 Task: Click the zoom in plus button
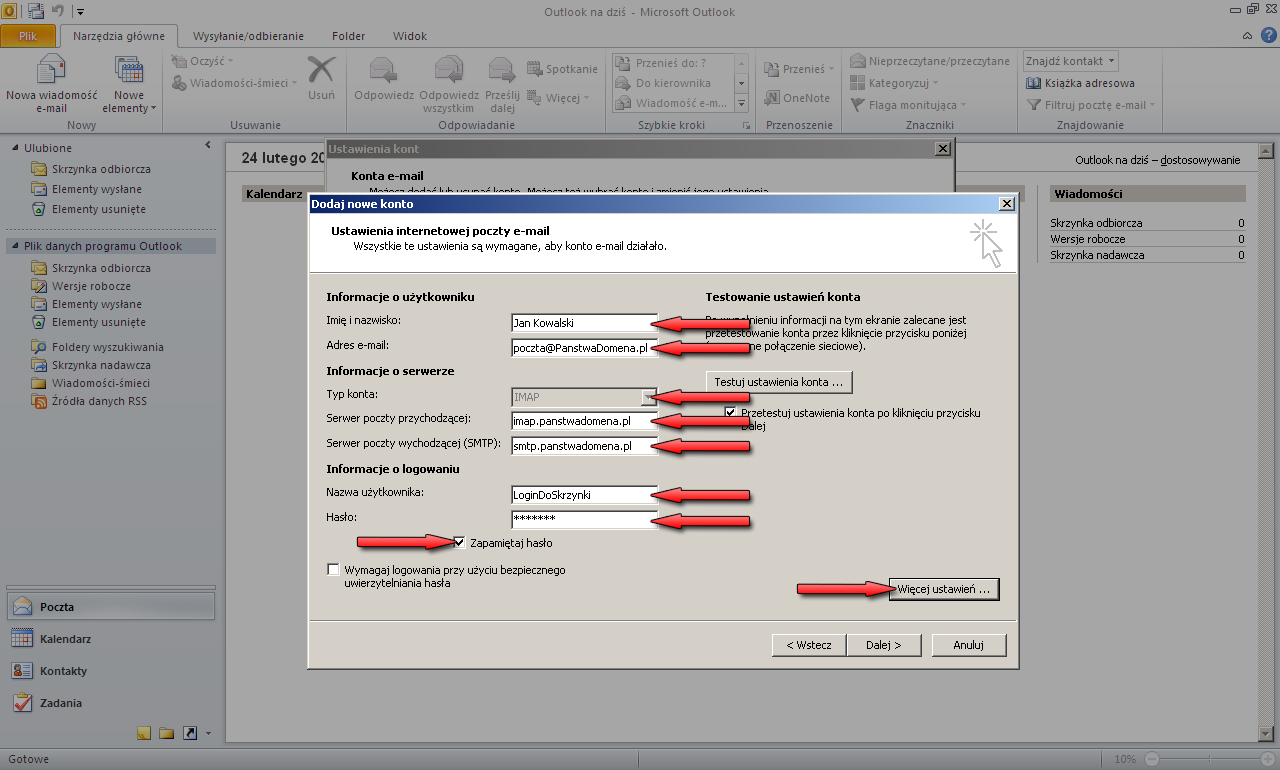coord(1267,759)
